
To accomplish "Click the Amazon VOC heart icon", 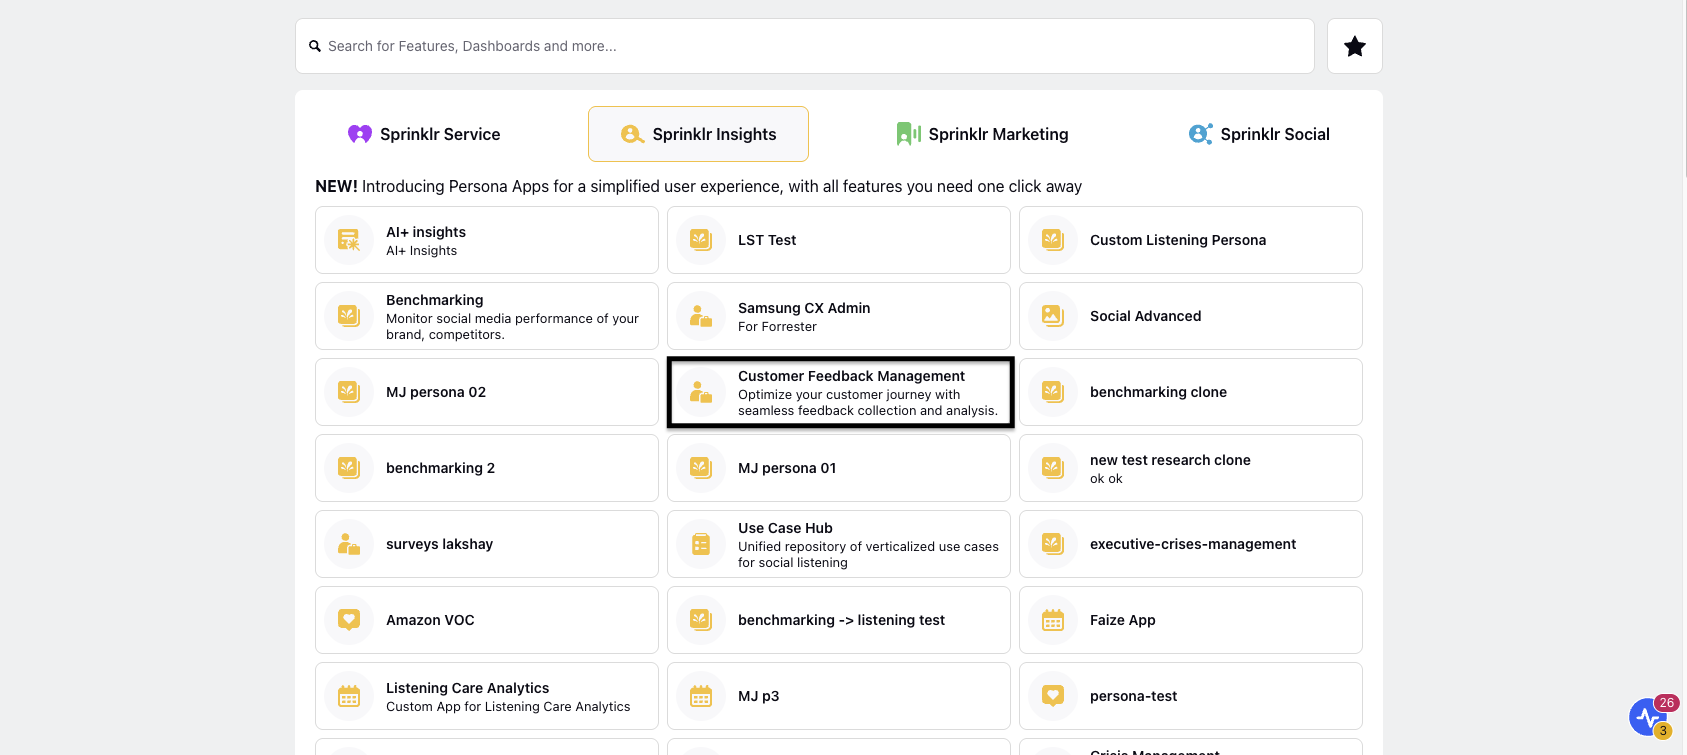I will click(x=349, y=620).
